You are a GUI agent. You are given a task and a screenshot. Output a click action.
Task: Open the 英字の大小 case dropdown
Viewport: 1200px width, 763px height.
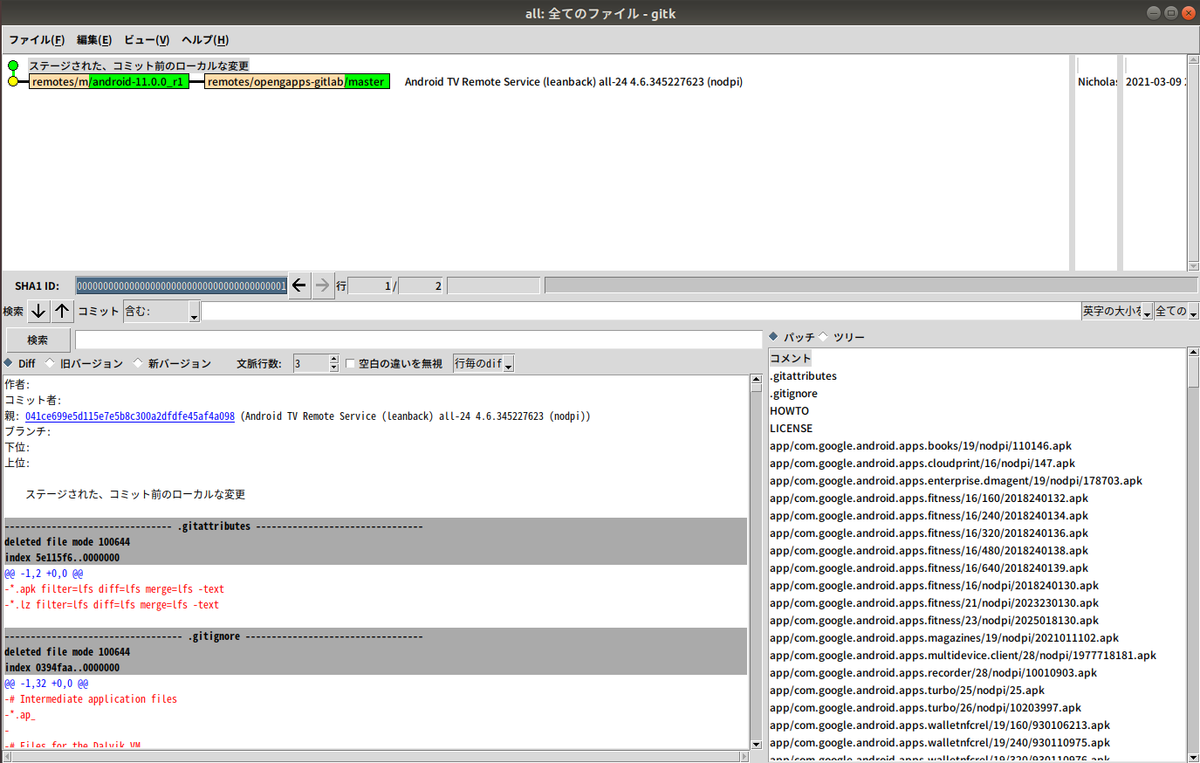coord(1116,312)
